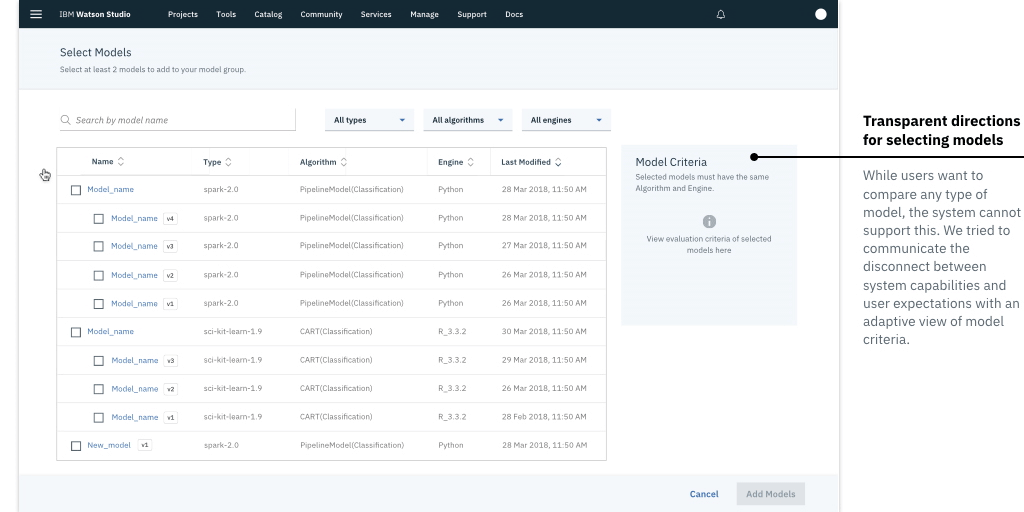This screenshot has width=1024, height=512.
Task: Click the Model Criteria info icon
Action: (x=709, y=221)
